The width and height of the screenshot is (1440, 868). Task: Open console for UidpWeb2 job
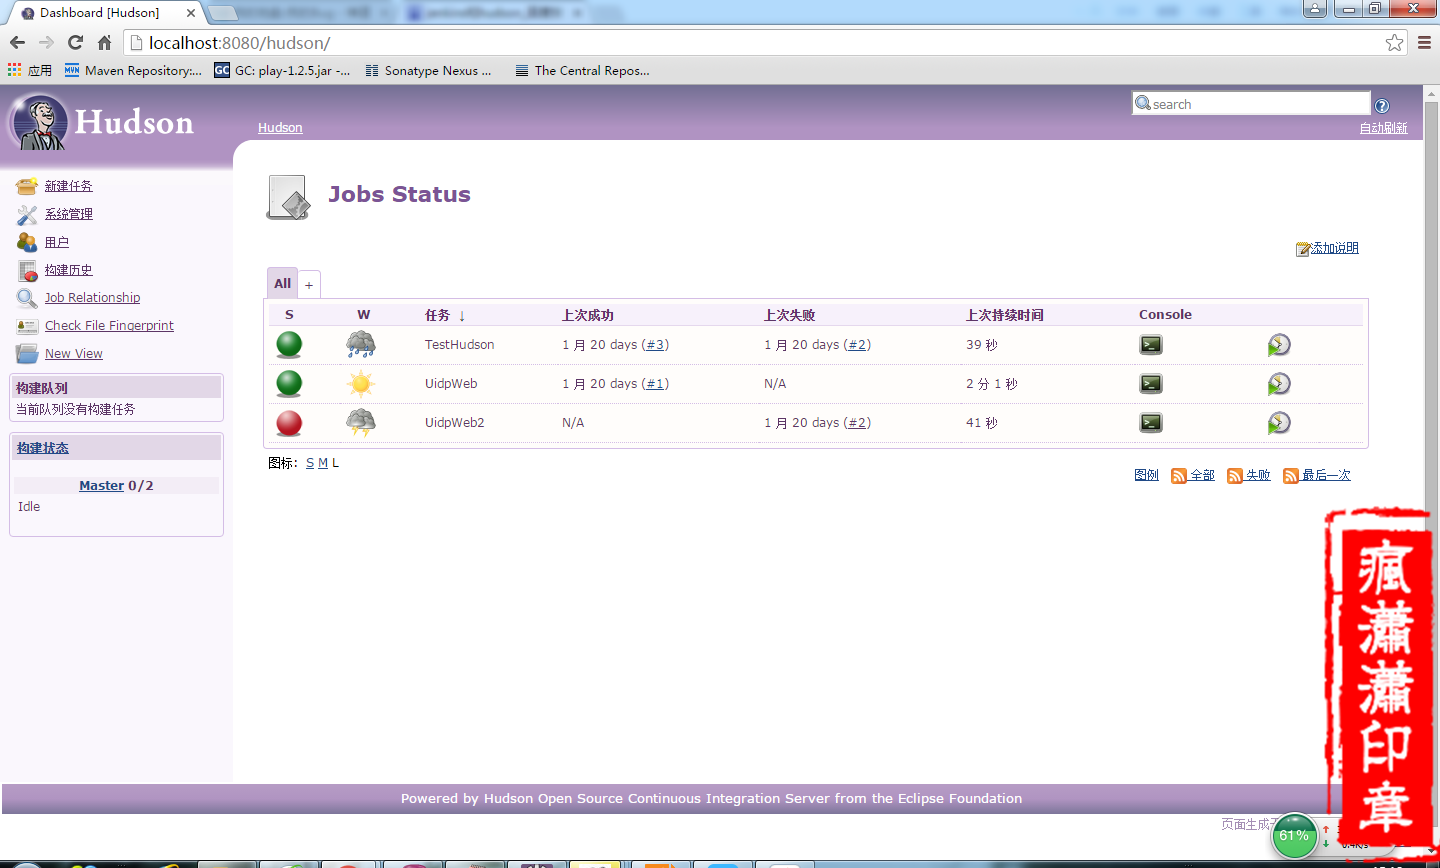(1151, 423)
